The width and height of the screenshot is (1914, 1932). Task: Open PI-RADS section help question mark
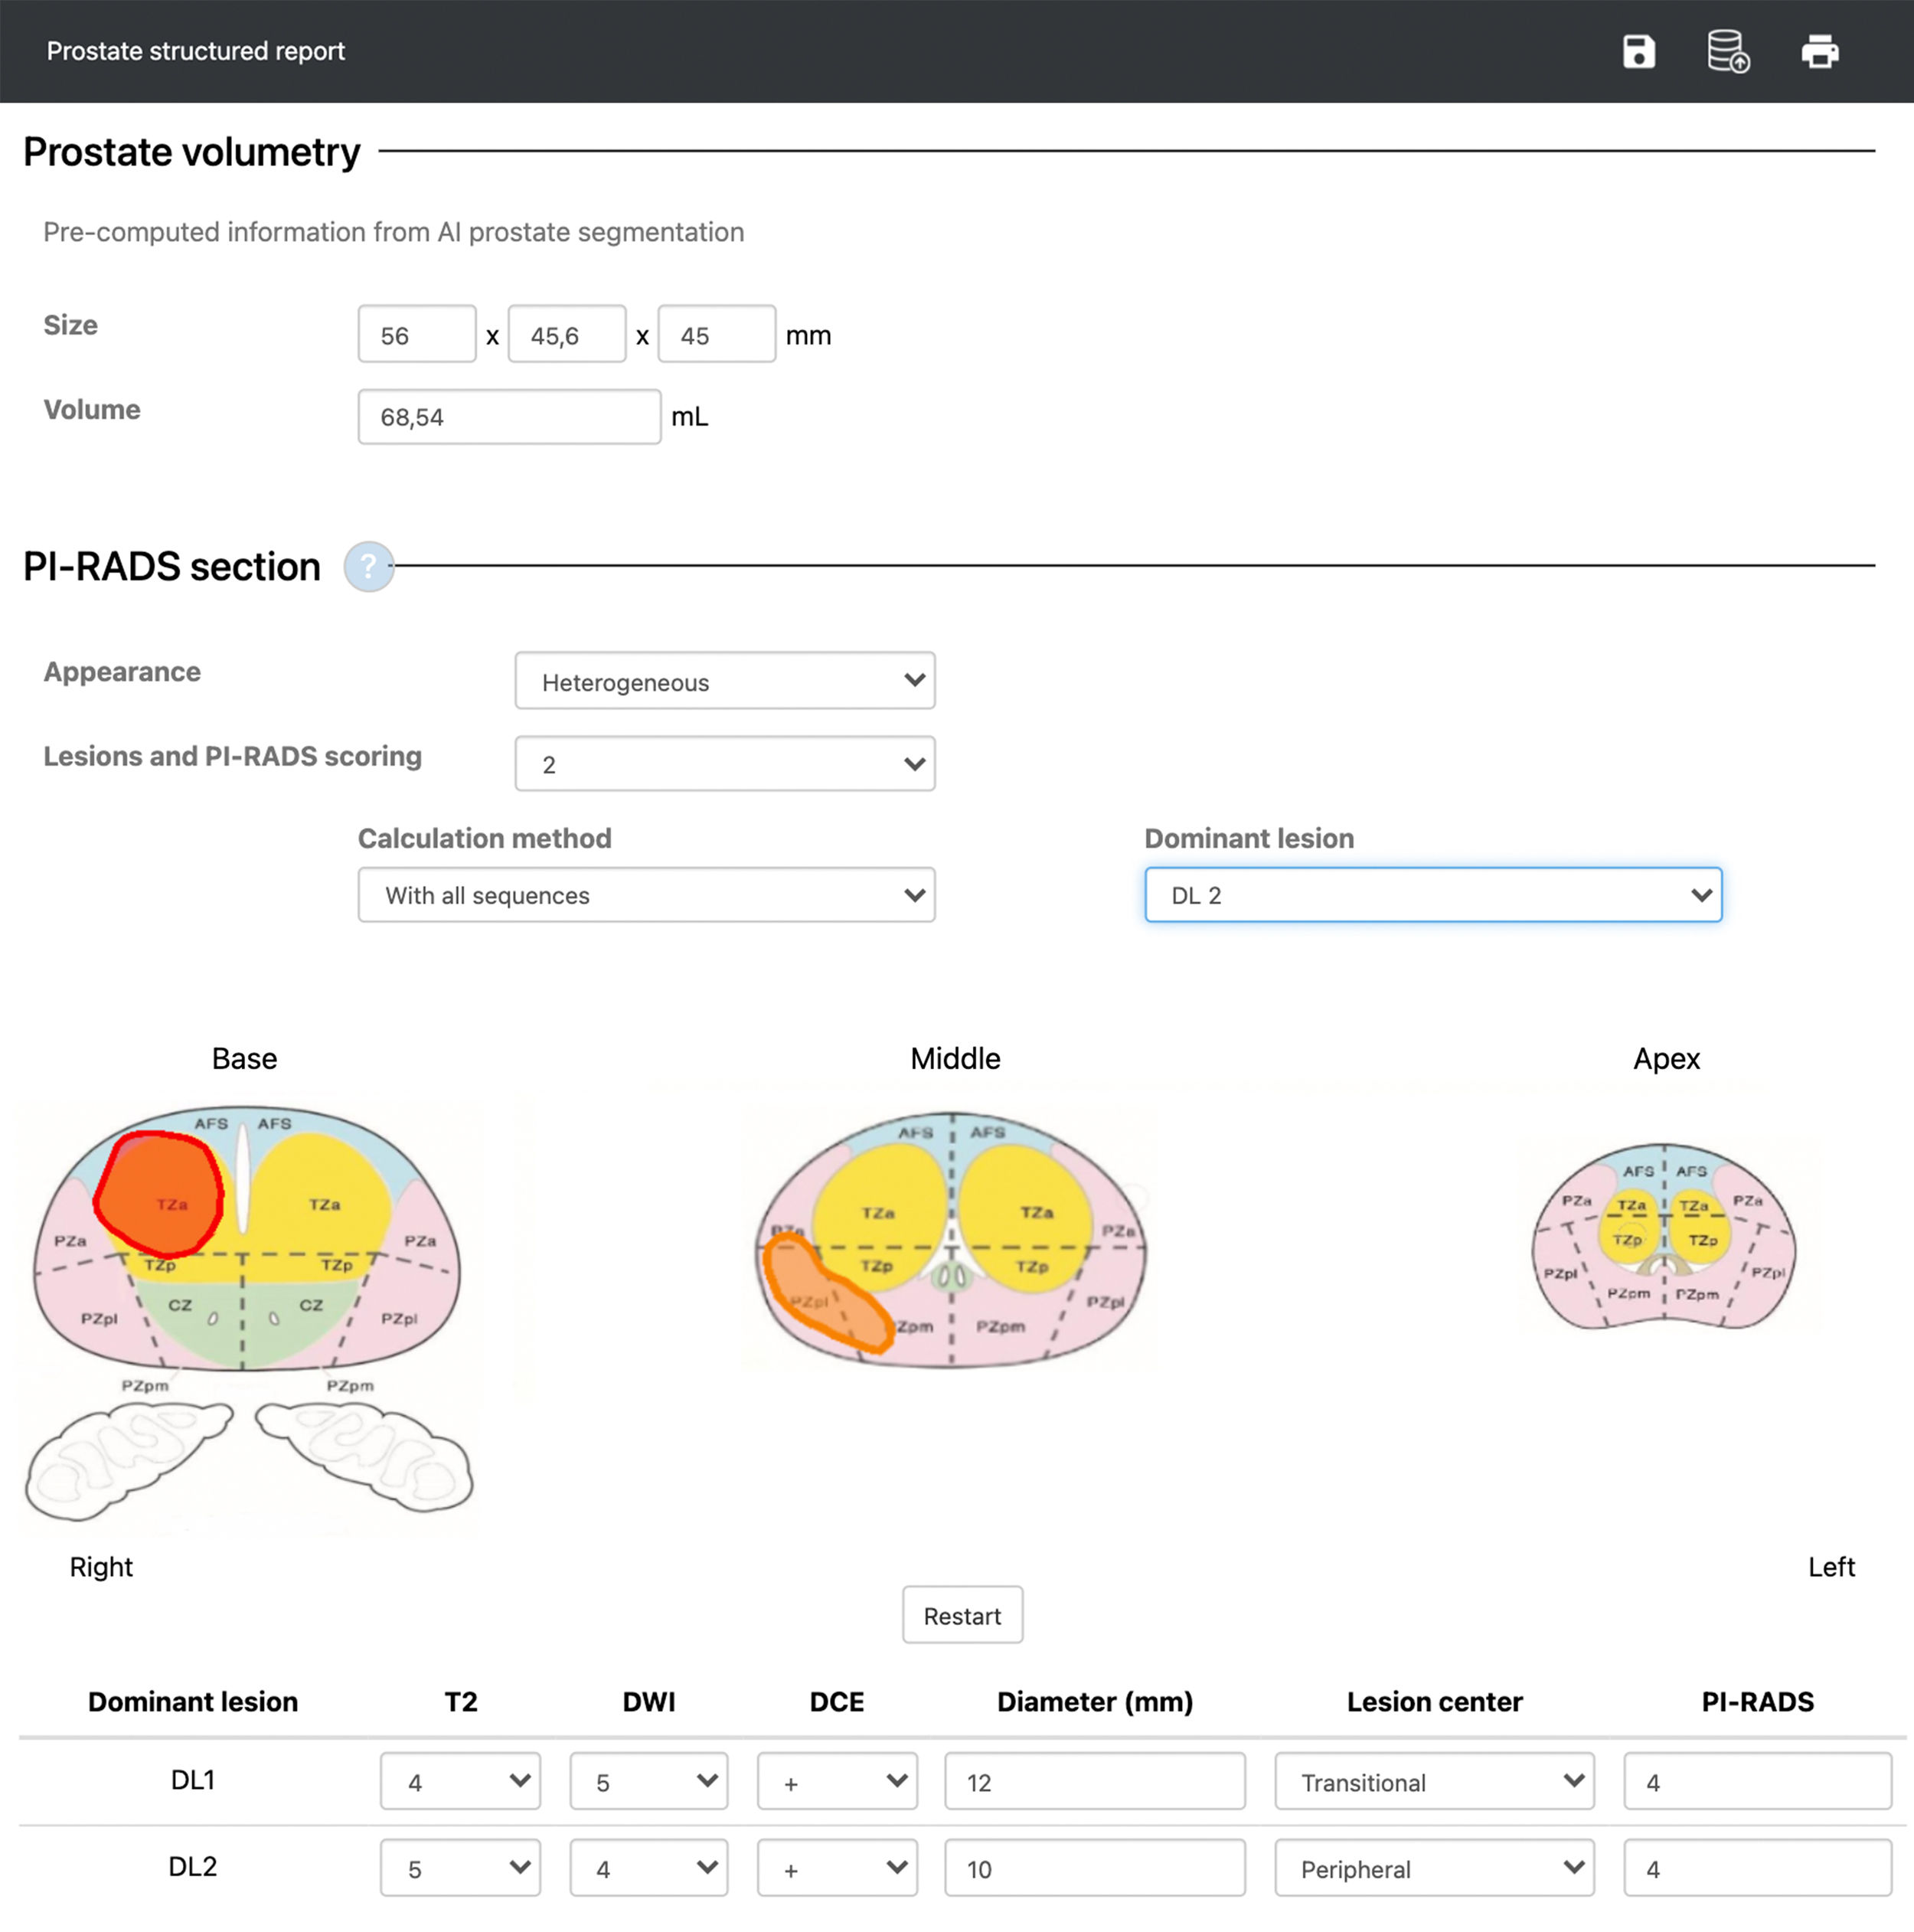tap(368, 567)
